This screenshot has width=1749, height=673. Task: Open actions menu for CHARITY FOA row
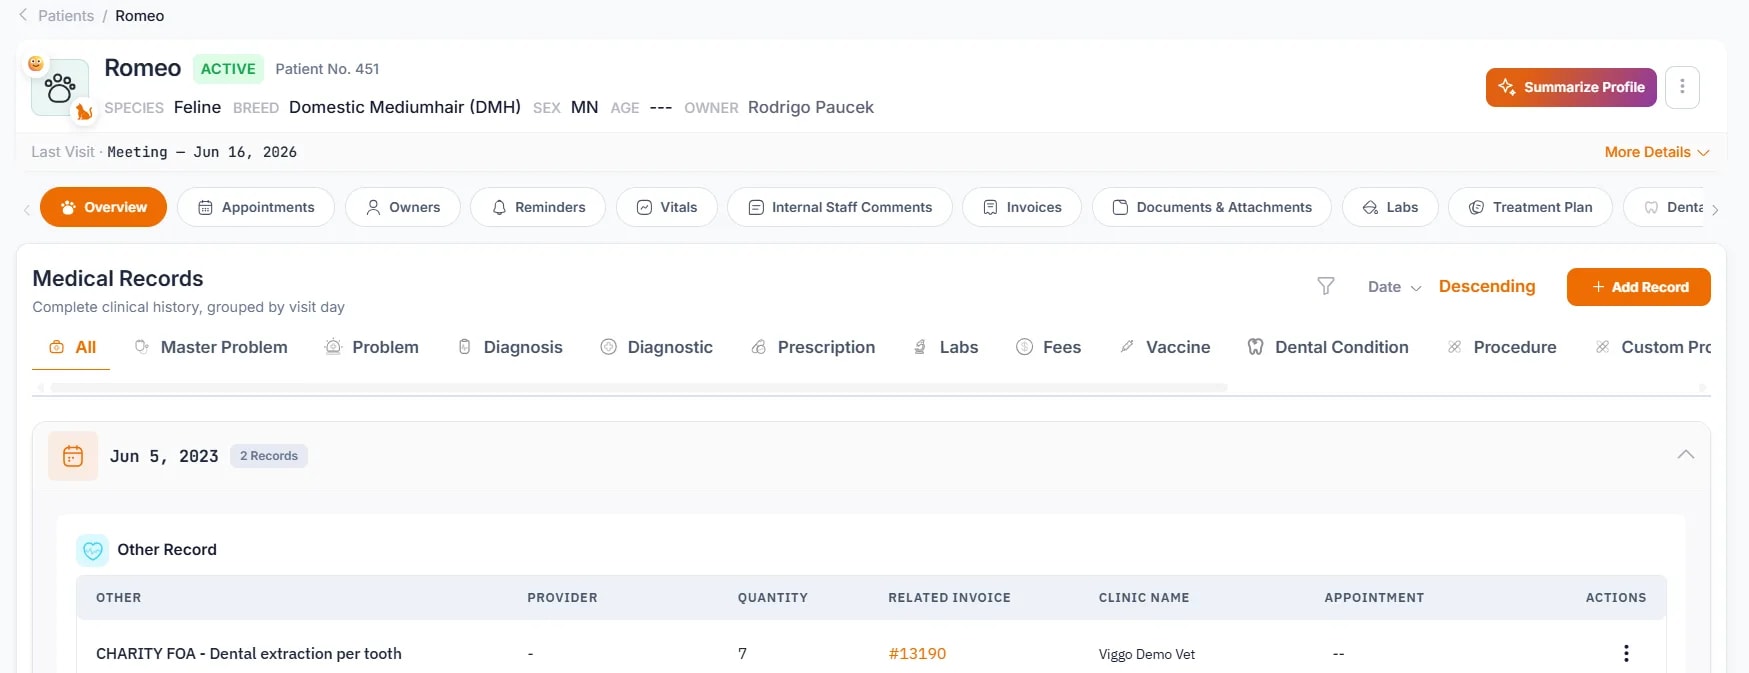(x=1626, y=653)
